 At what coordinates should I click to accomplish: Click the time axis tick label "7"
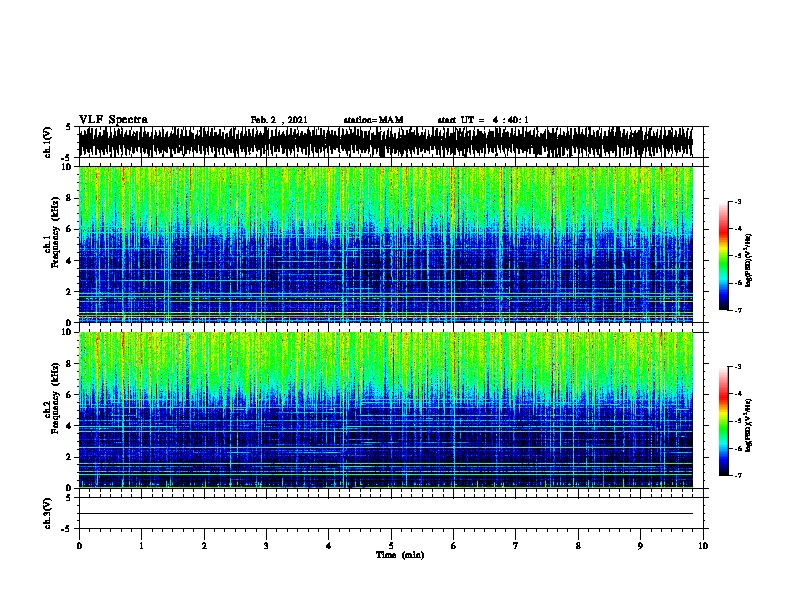tap(516, 546)
